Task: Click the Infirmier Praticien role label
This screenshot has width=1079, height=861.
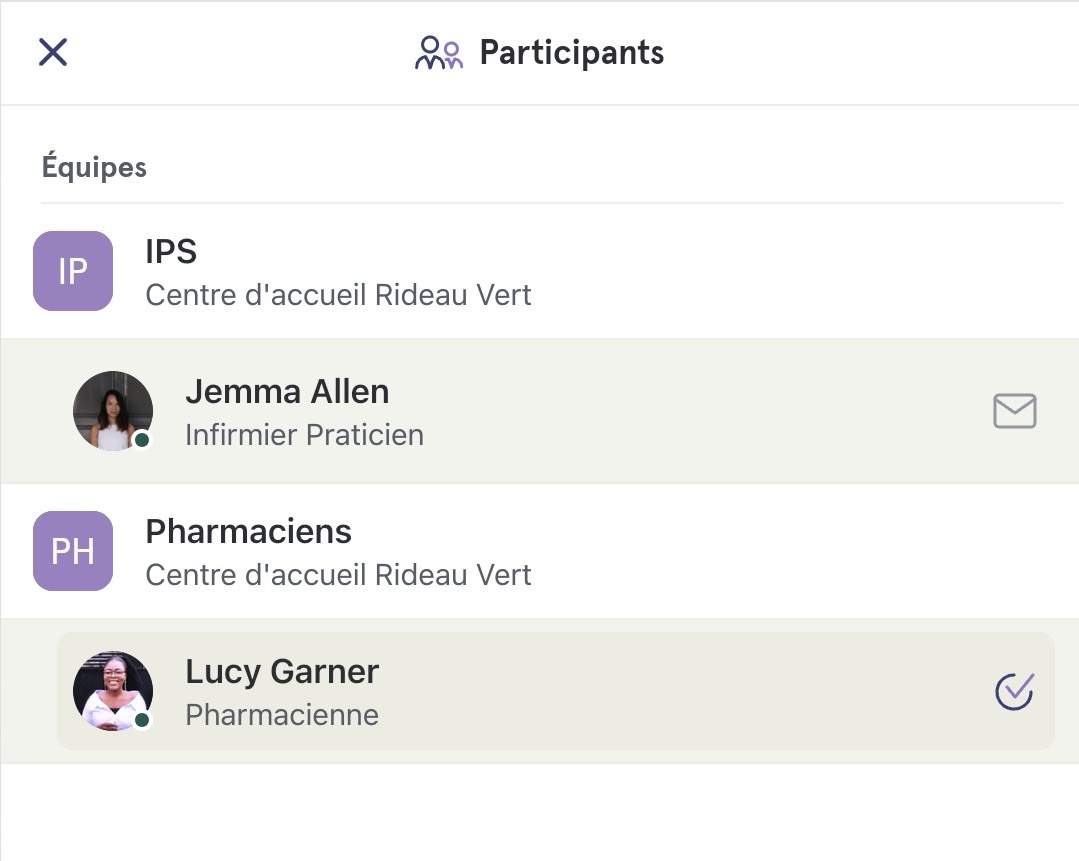Action: [304, 435]
